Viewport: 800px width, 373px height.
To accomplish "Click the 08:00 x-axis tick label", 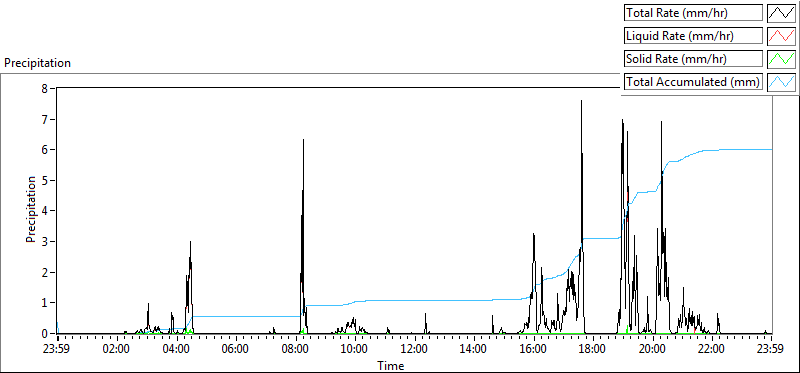I will click(x=295, y=350).
